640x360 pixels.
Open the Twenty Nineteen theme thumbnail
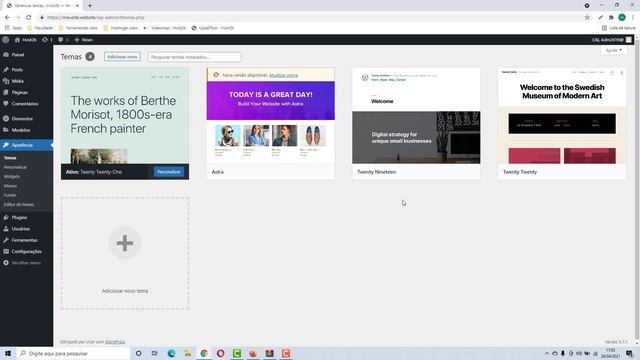click(x=416, y=116)
